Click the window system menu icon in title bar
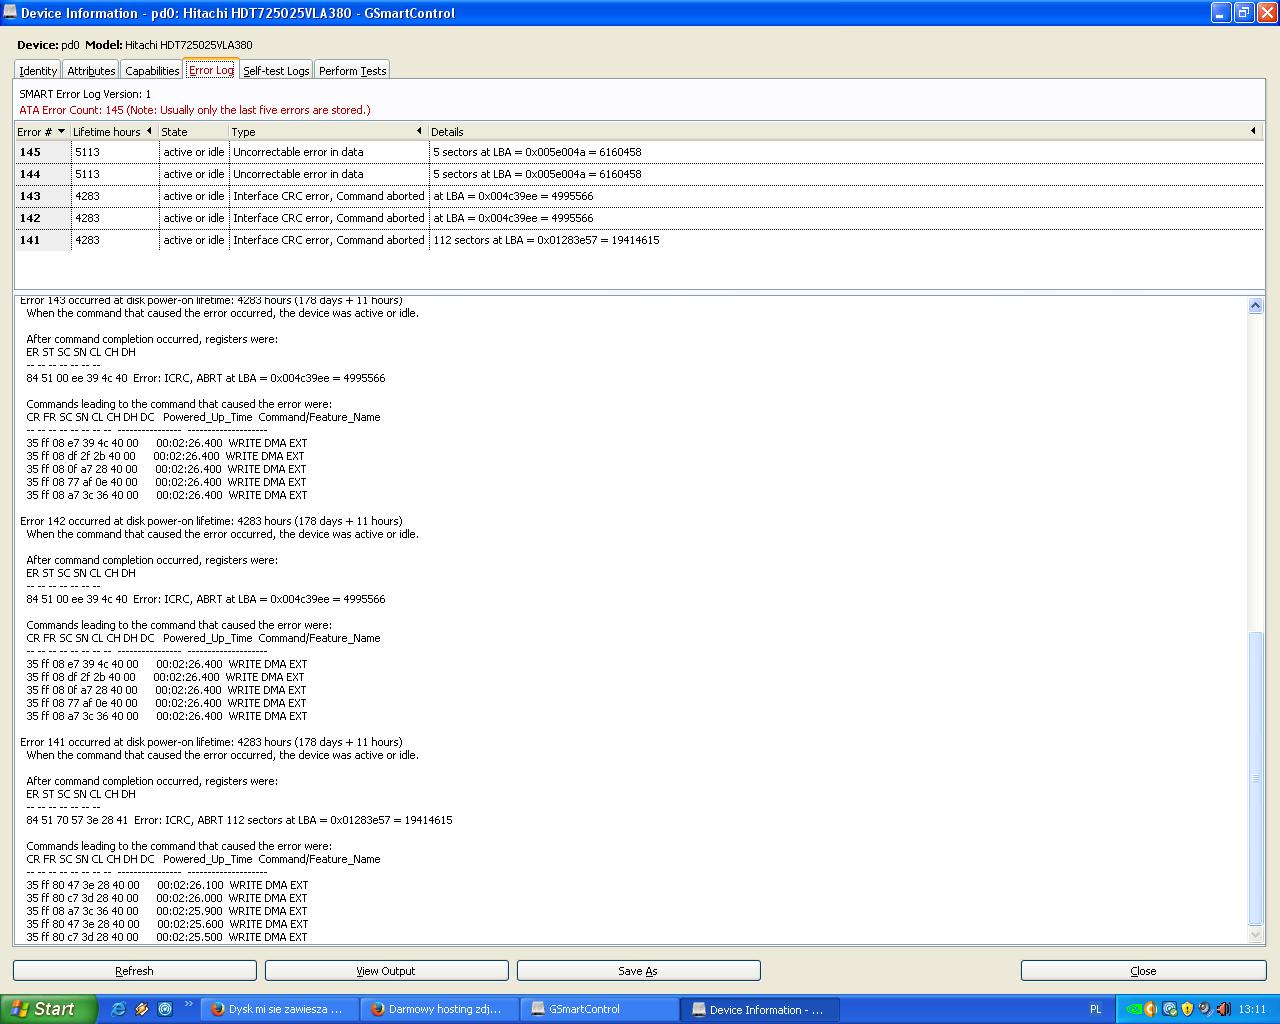Image resolution: width=1280 pixels, height=1024 pixels. (9, 13)
